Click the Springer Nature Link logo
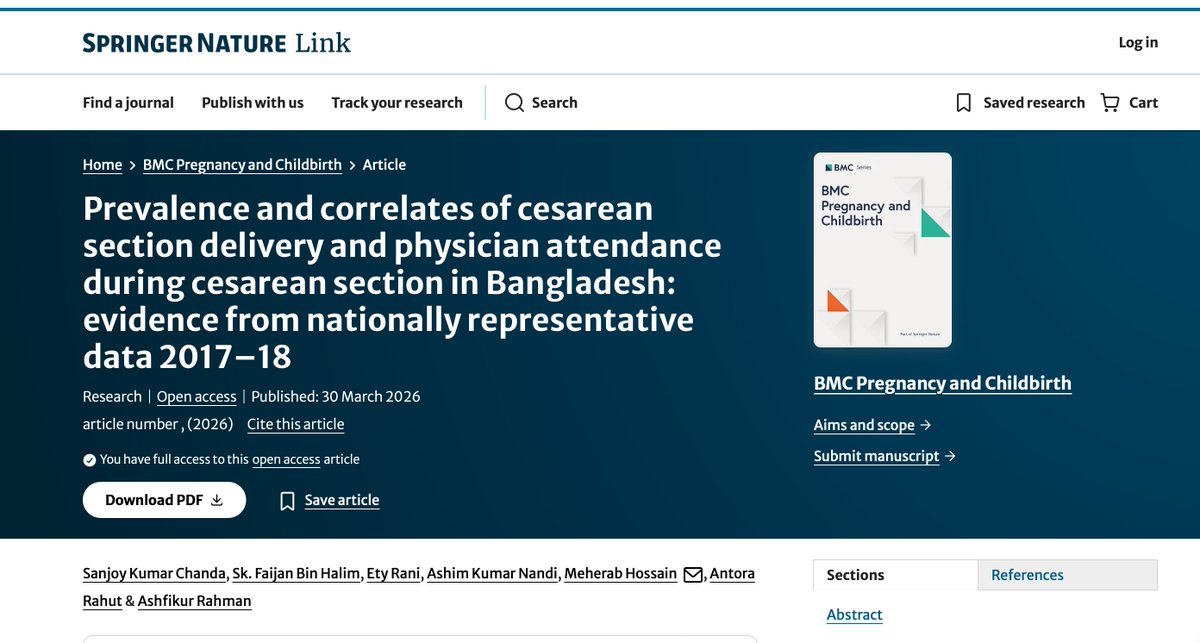Viewport: 1200px width, 643px height. click(x=217, y=42)
